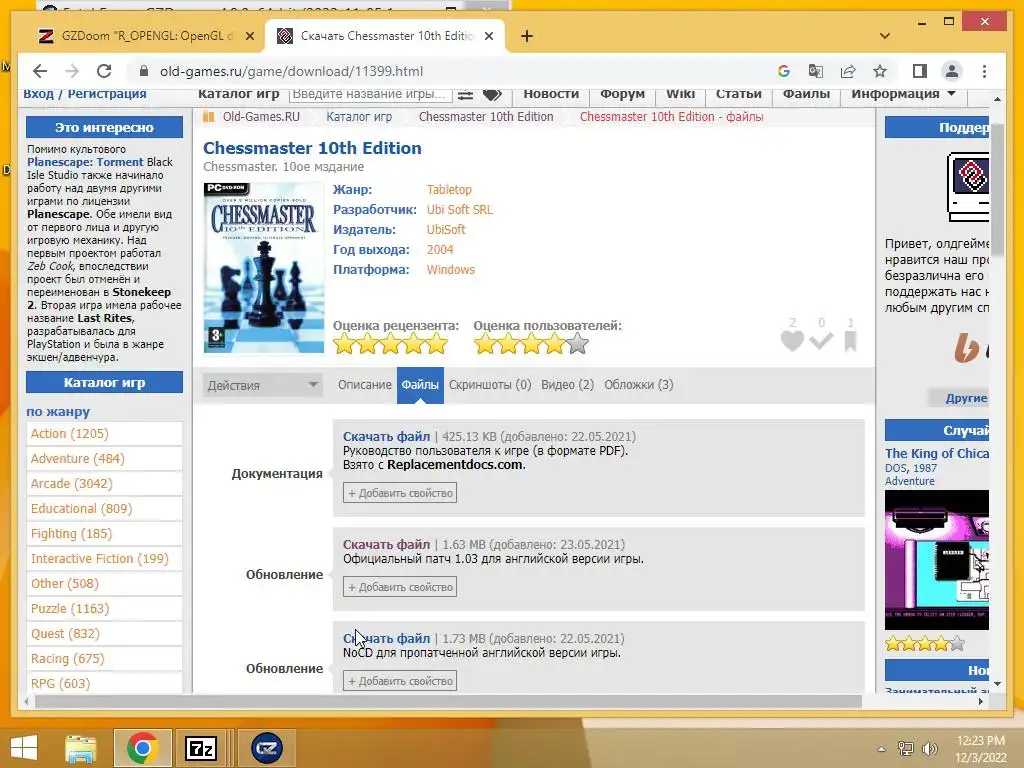Open the Replacementdocs.com link

click(x=455, y=464)
